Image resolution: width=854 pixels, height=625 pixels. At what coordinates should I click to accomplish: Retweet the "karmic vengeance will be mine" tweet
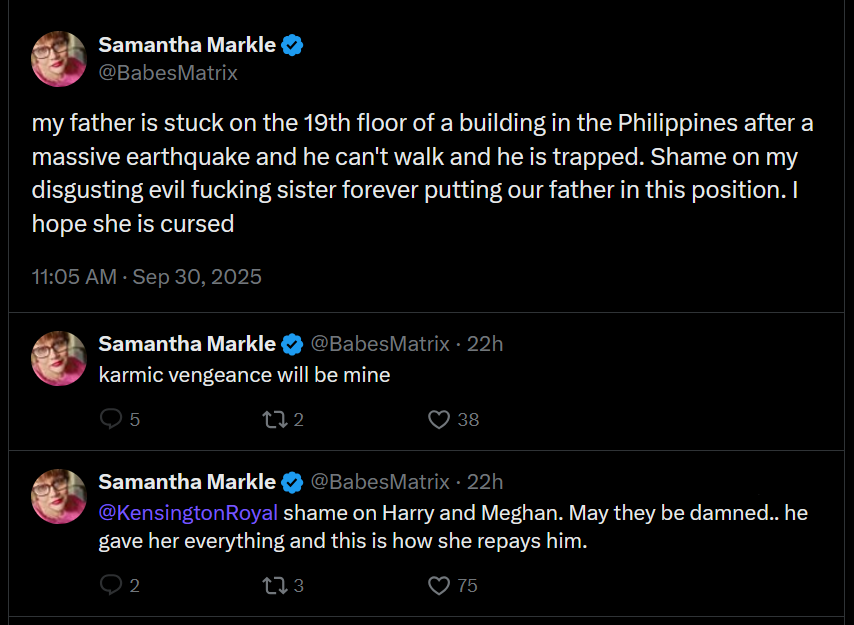pos(271,419)
